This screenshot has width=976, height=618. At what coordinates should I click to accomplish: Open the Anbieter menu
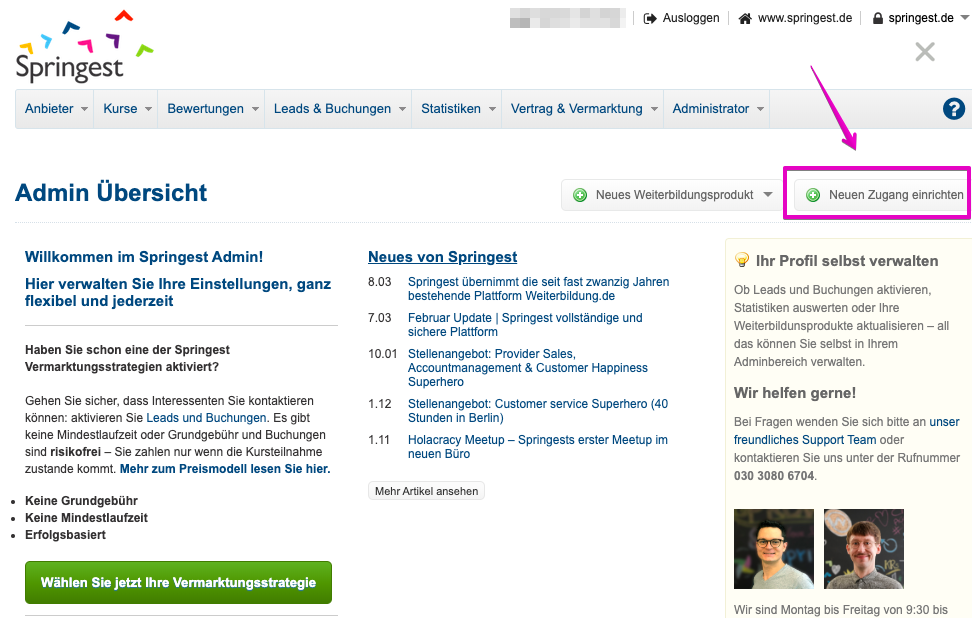55,109
